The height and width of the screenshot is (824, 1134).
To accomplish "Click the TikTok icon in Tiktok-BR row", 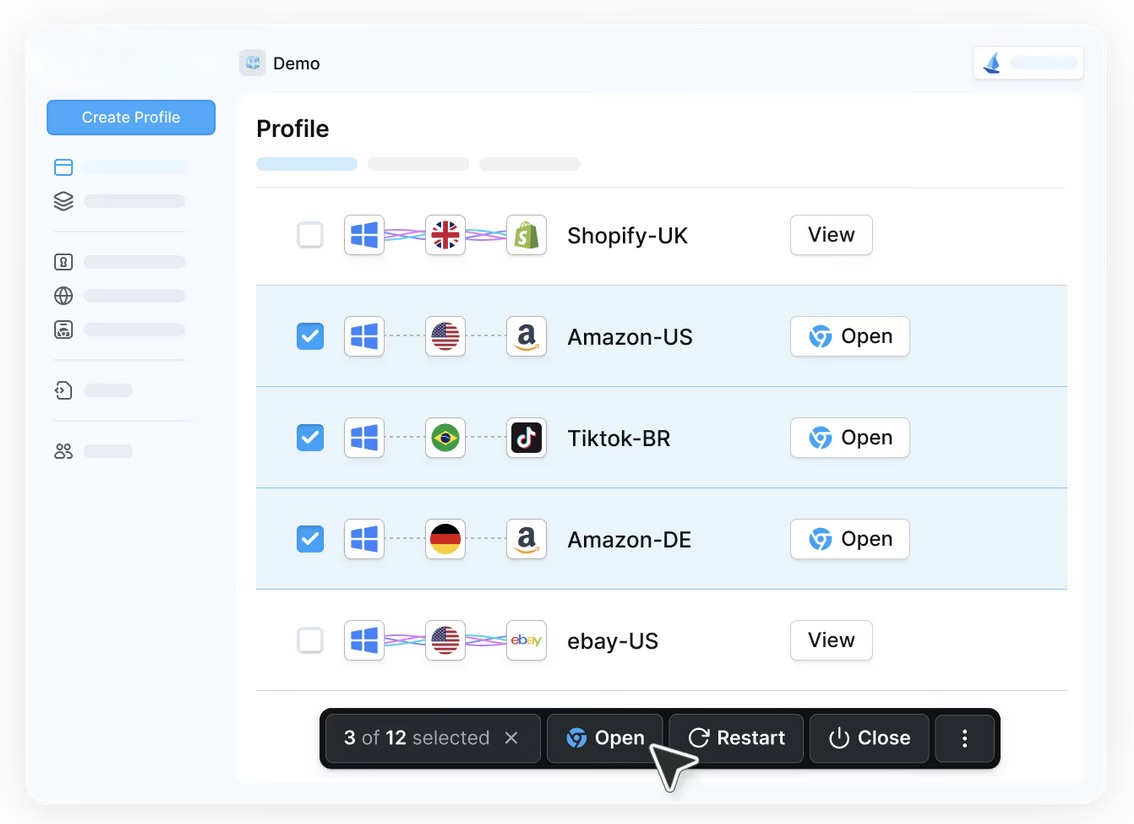I will pos(526,438).
